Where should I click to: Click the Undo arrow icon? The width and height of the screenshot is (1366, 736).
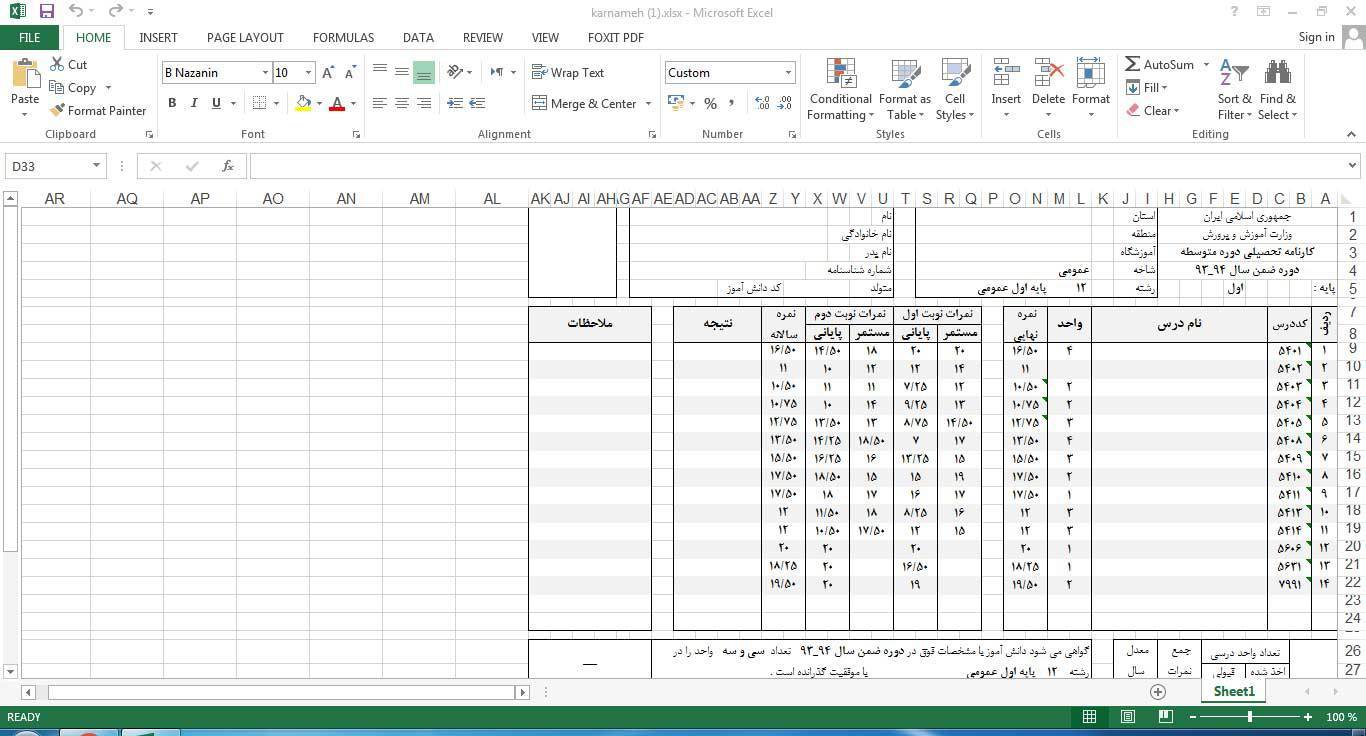point(77,12)
